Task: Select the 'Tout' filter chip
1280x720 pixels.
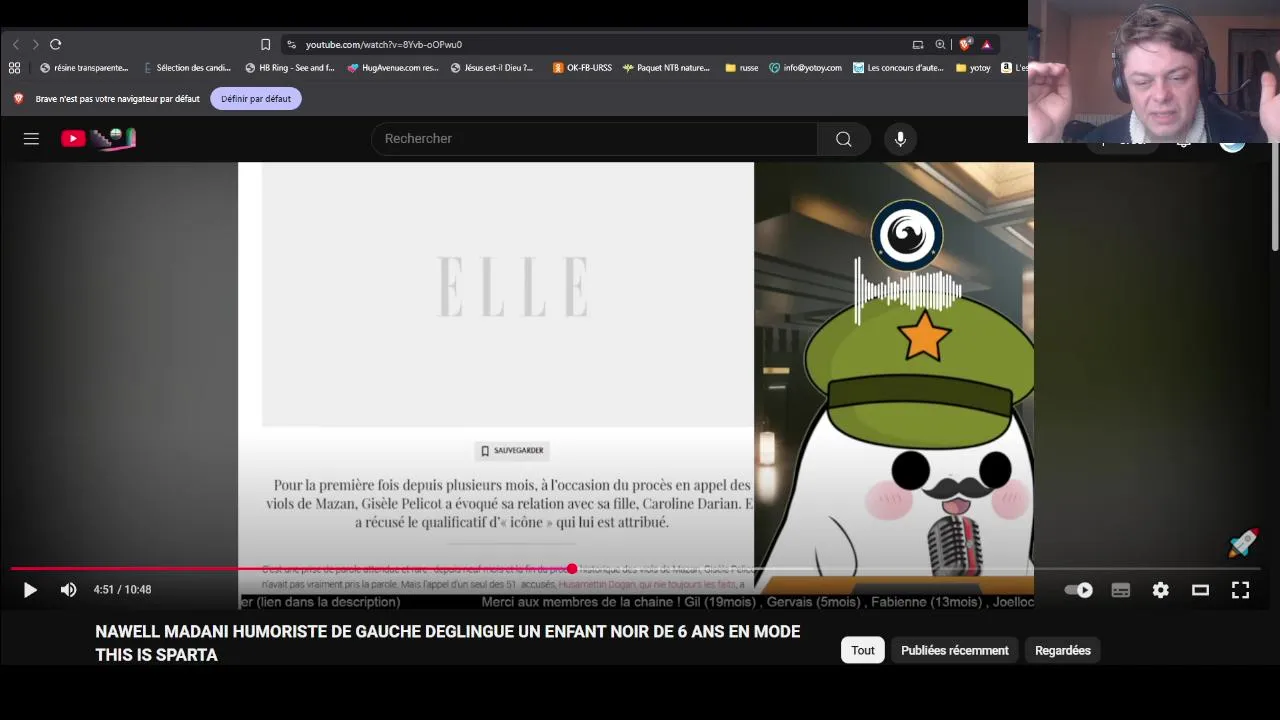Action: coord(863,650)
